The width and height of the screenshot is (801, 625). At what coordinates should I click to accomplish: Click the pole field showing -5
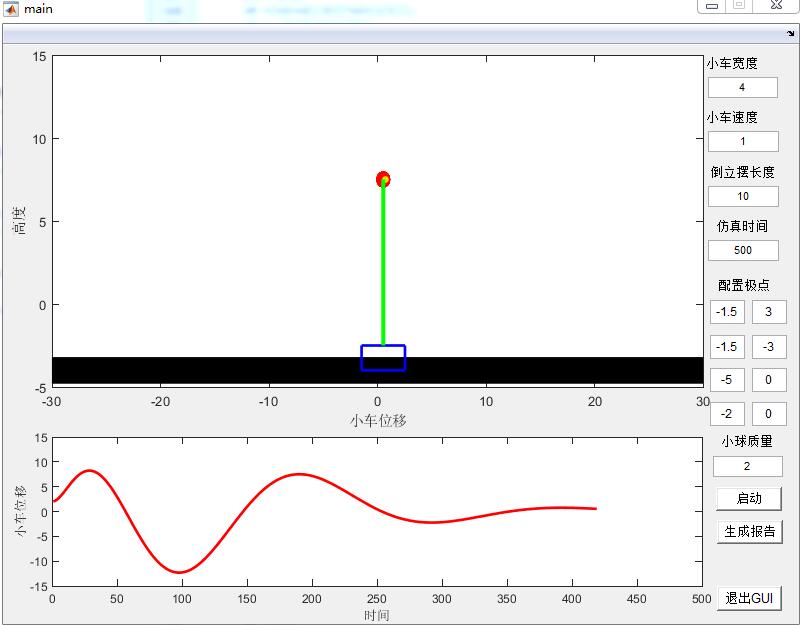(x=727, y=380)
